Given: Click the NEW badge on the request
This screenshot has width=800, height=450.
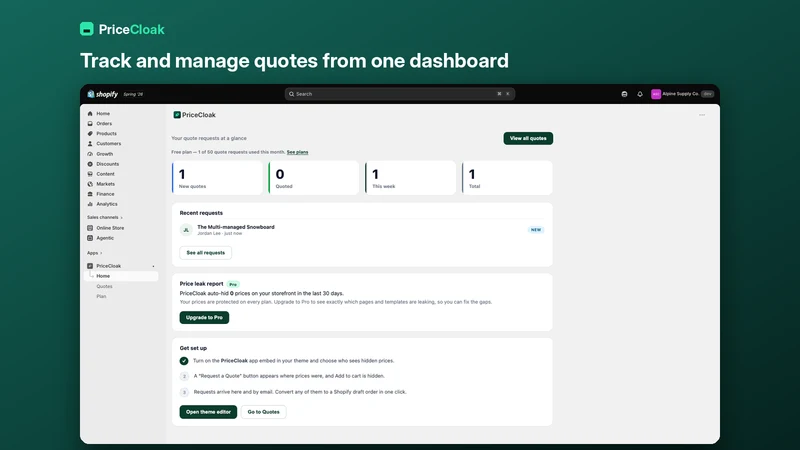Looking at the screenshot, I should pyautogui.click(x=536, y=230).
